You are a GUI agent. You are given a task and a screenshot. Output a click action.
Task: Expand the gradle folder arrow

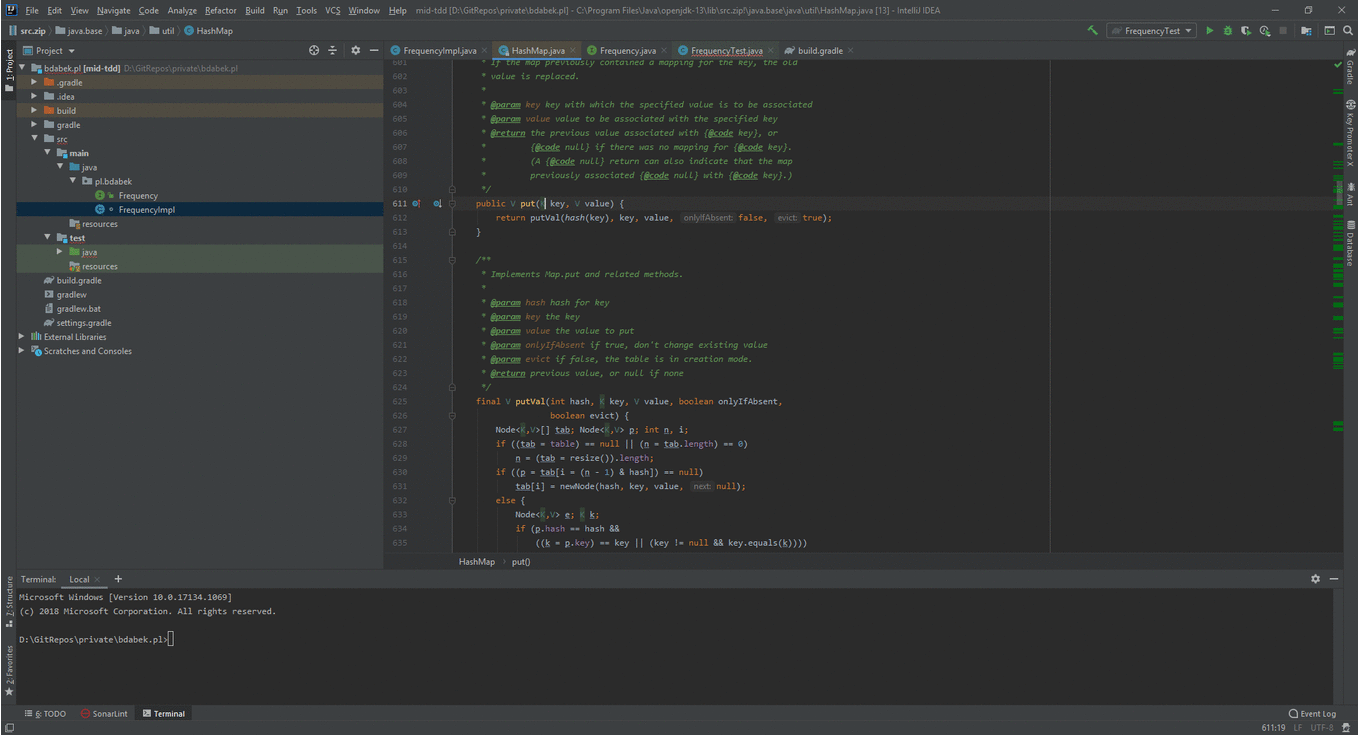click(x=35, y=125)
